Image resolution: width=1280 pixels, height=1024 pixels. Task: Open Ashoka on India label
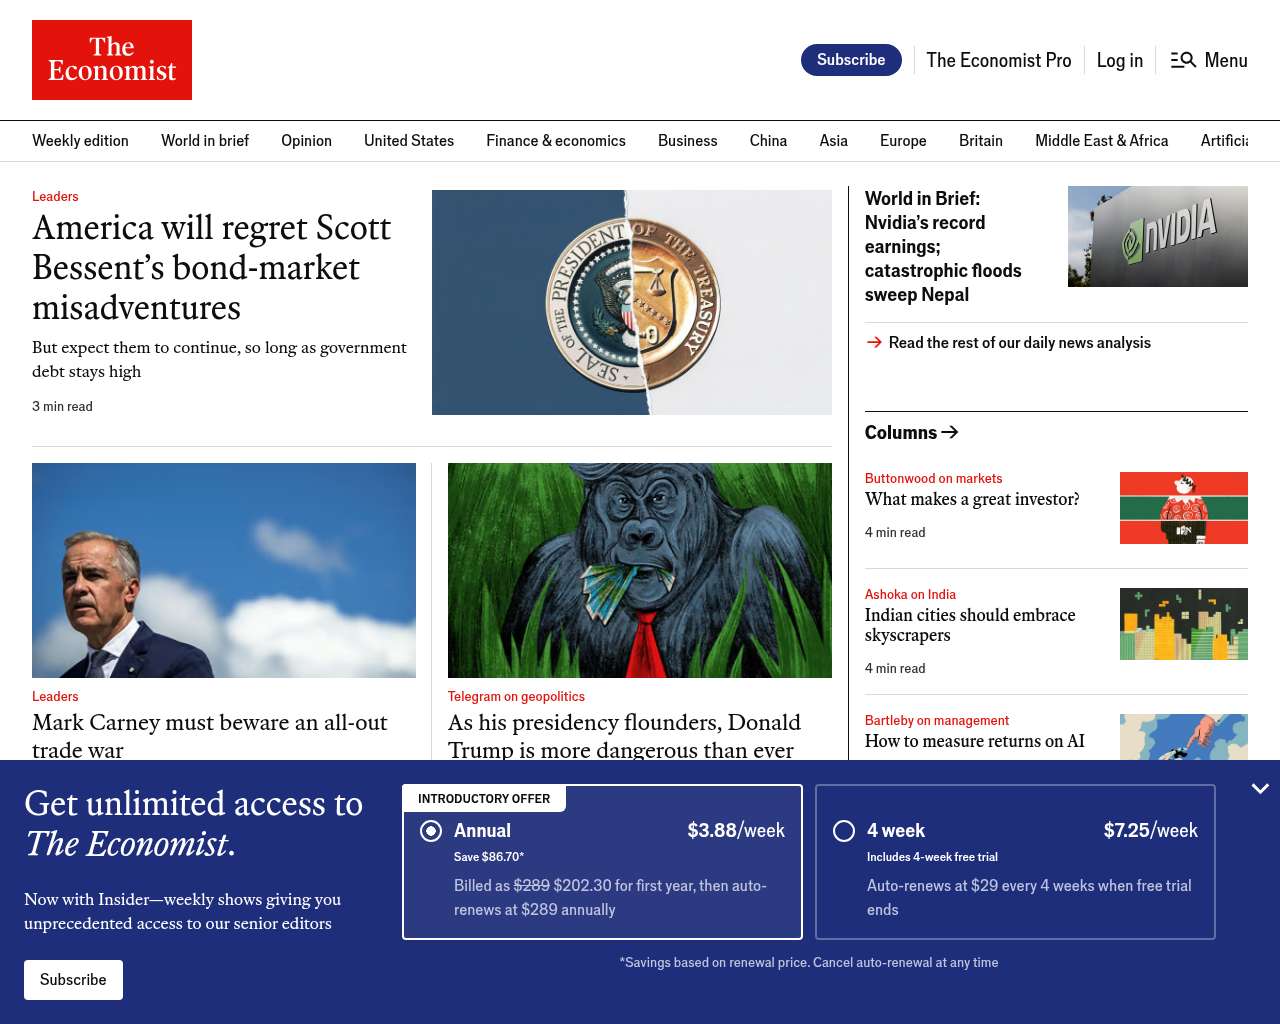click(910, 594)
